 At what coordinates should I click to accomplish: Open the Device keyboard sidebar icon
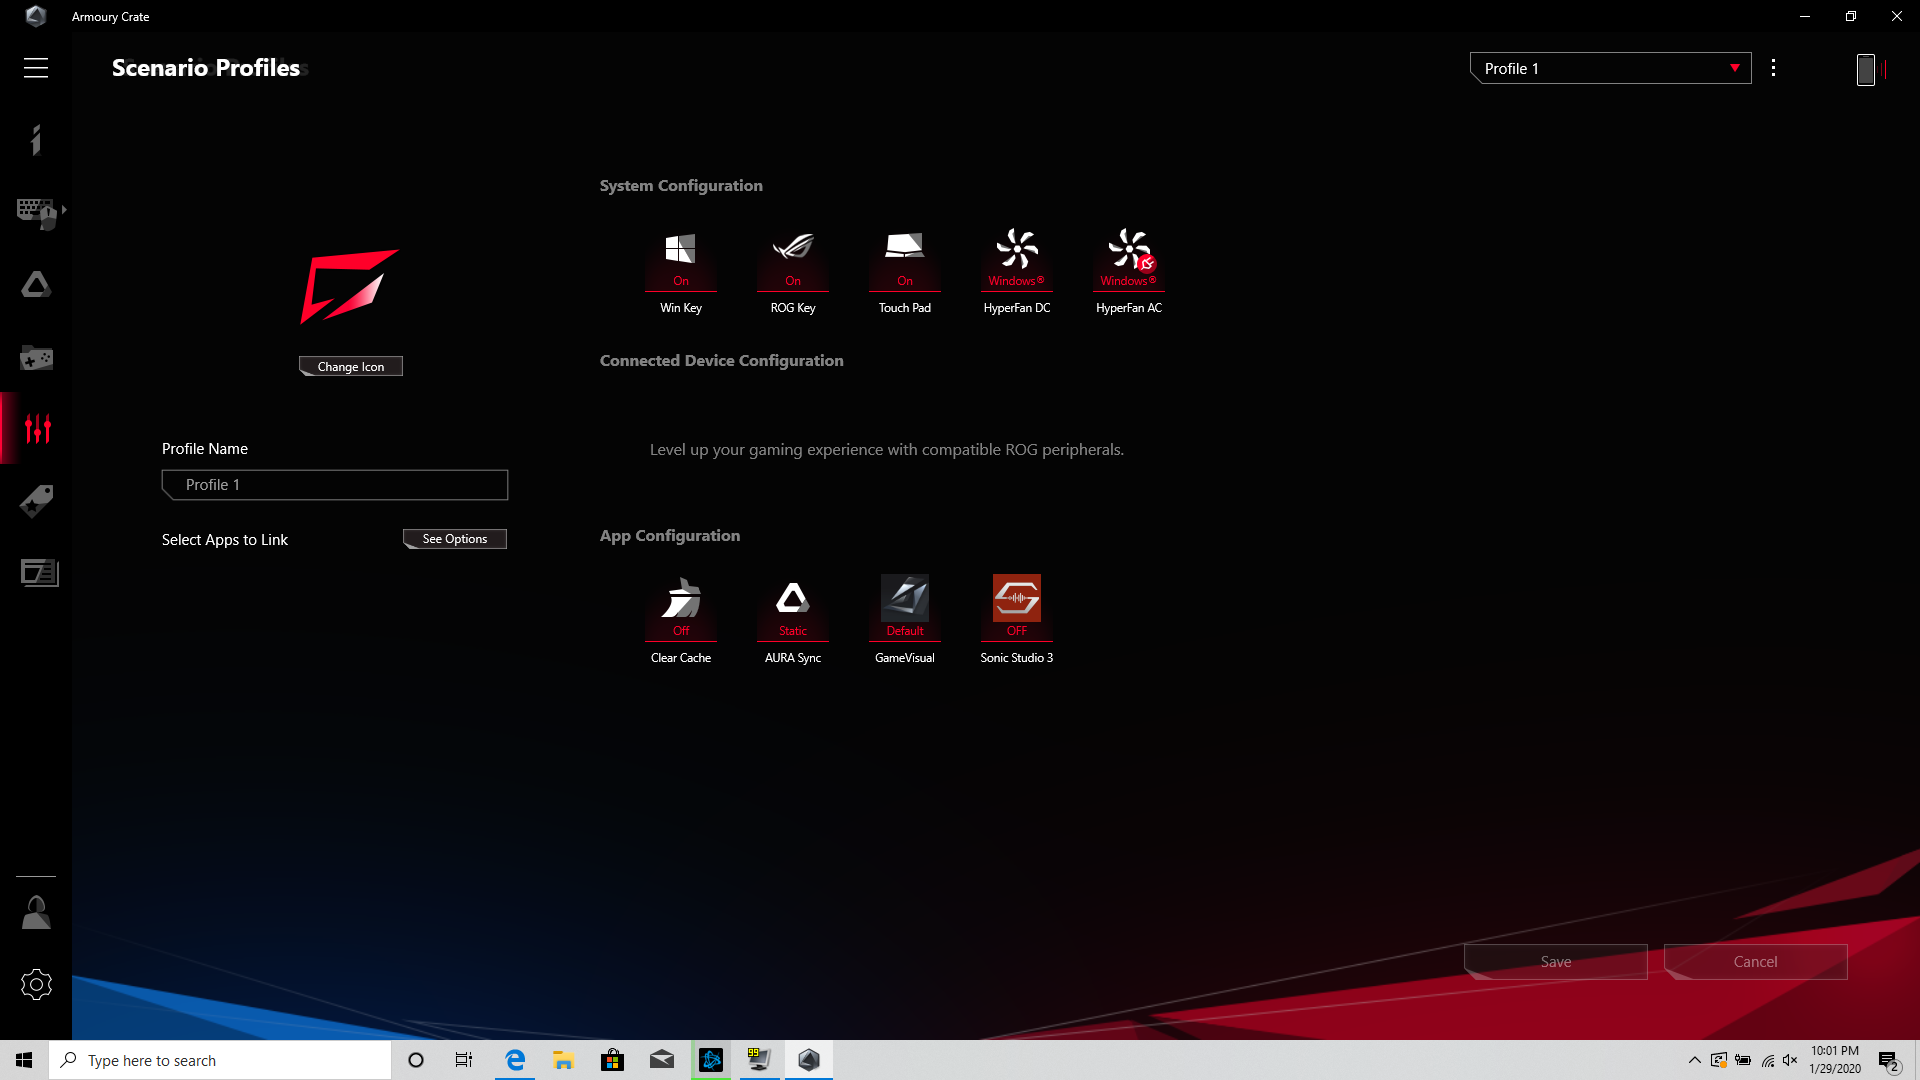click(36, 212)
